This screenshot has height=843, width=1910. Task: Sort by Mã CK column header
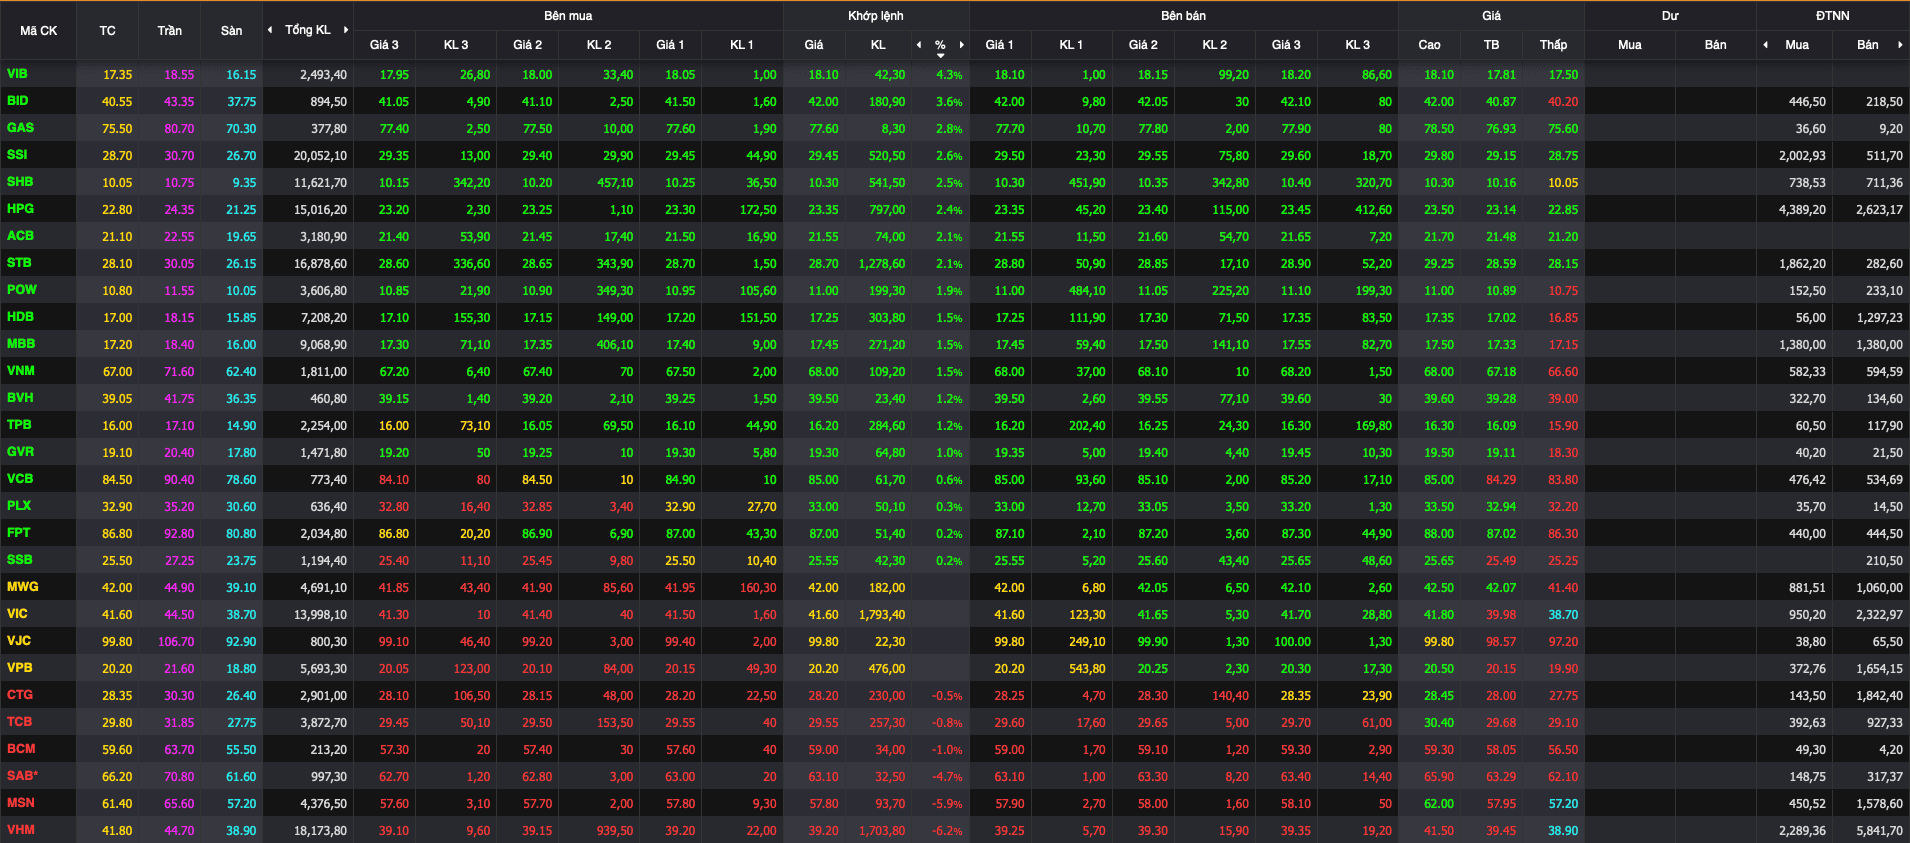pyautogui.click(x=38, y=31)
